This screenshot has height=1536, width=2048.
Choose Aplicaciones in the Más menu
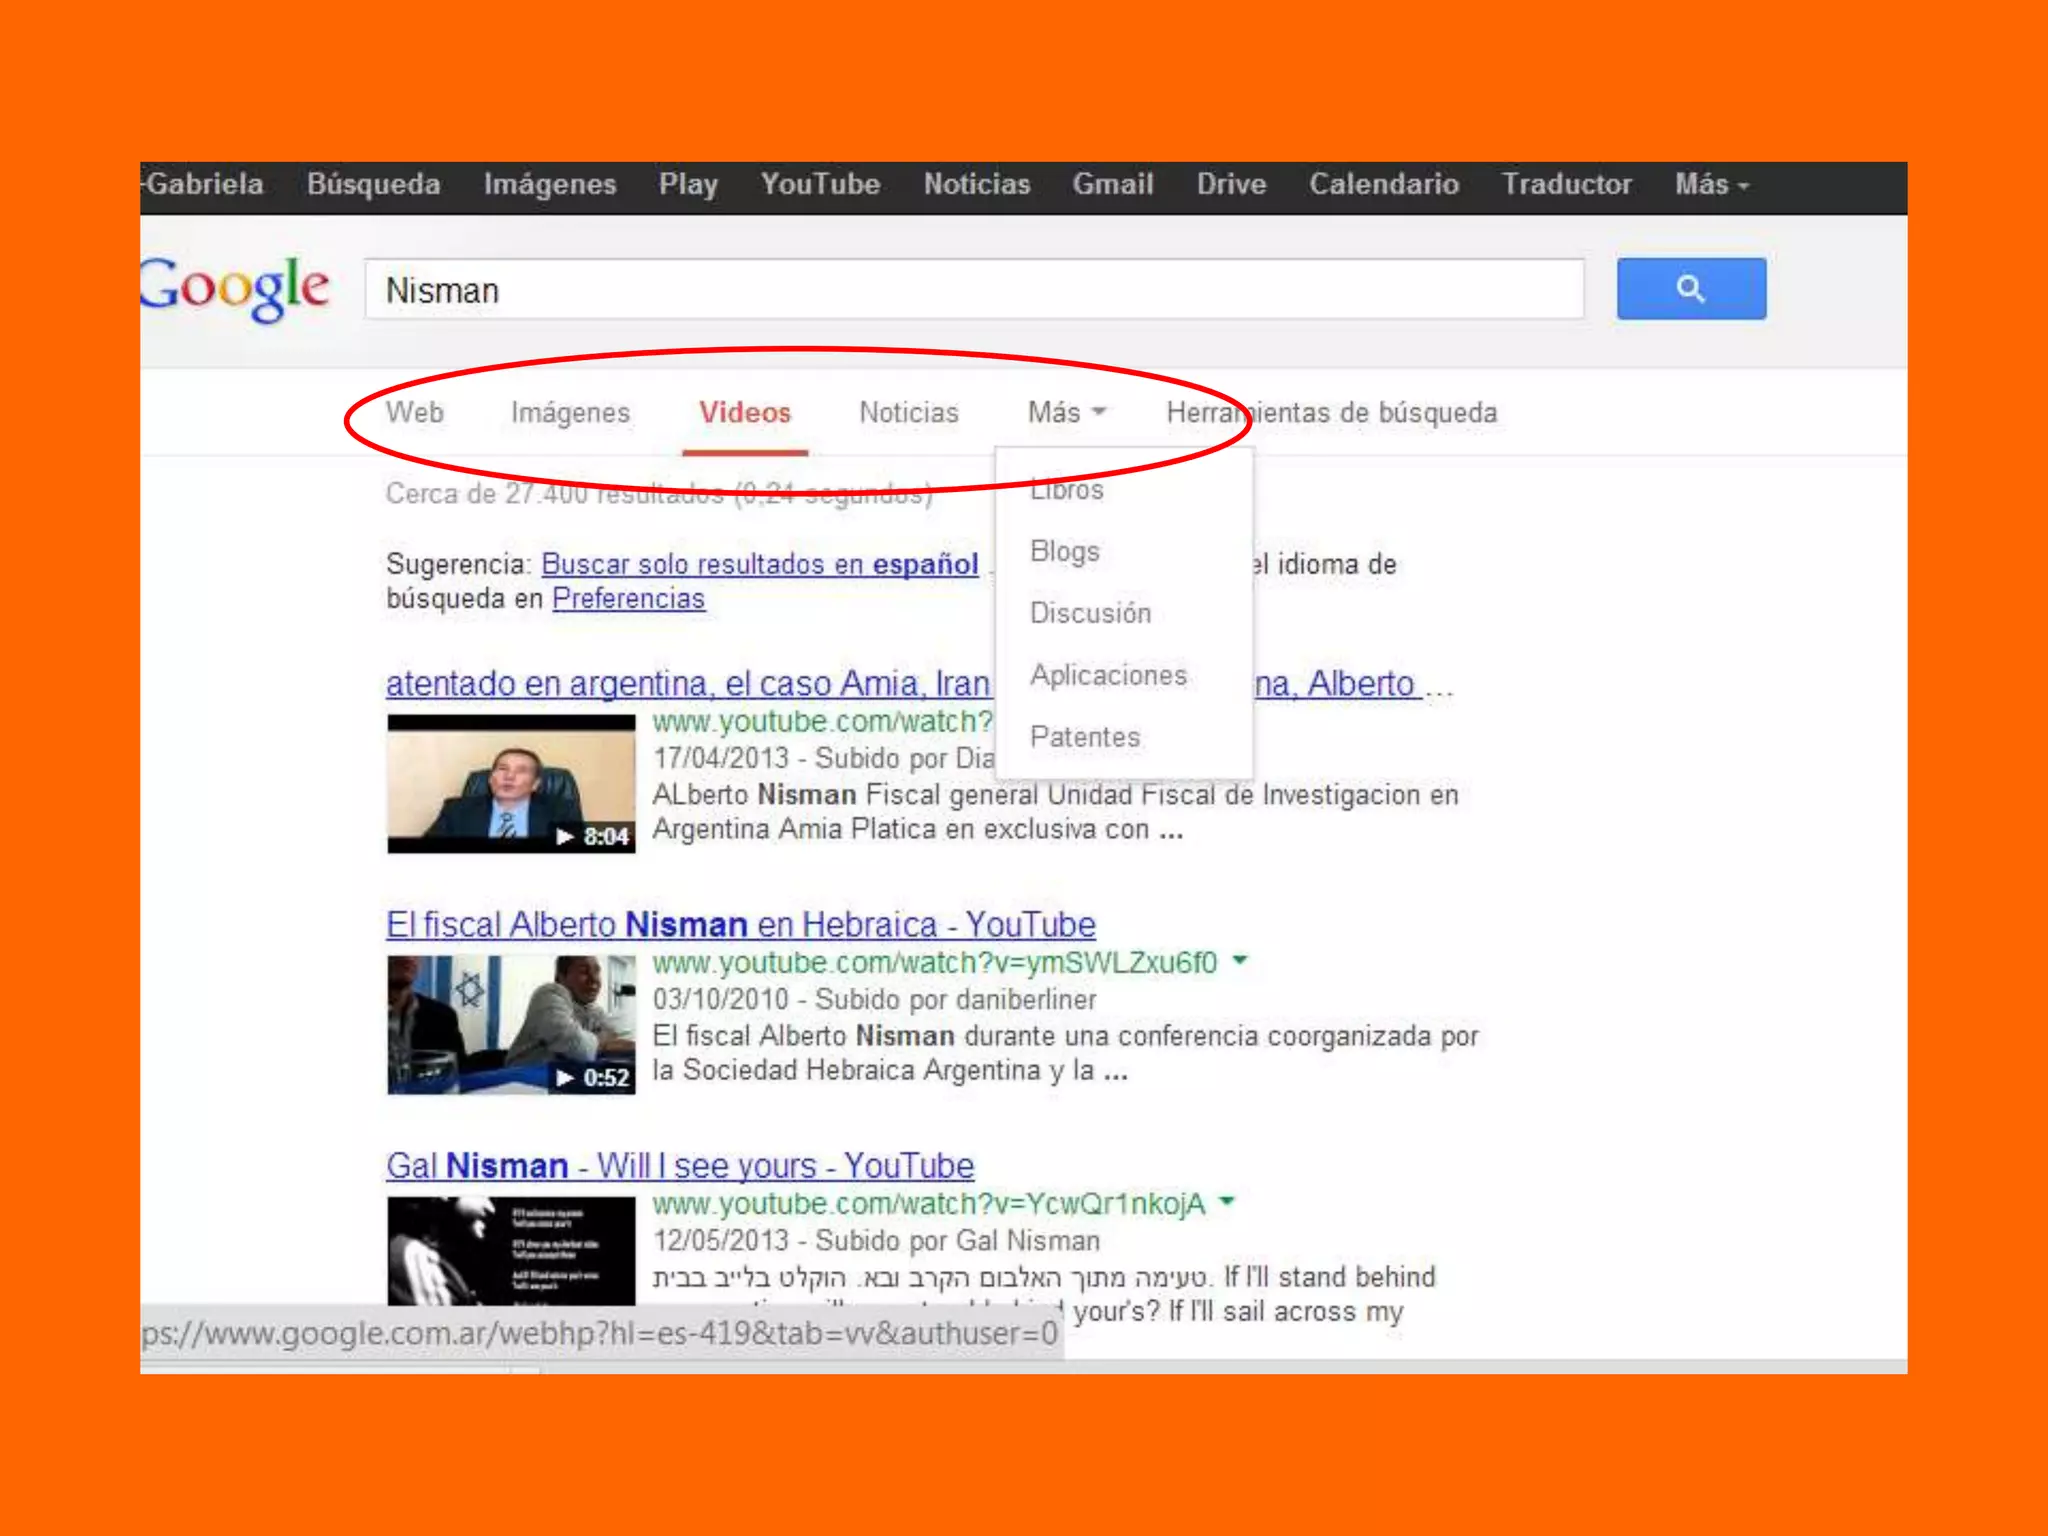[1108, 675]
